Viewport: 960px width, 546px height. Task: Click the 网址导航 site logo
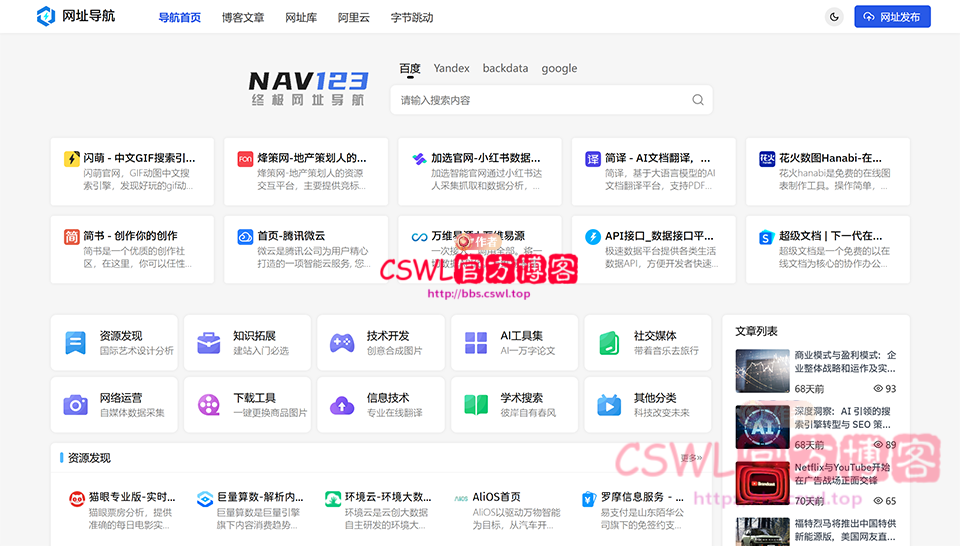coord(75,17)
